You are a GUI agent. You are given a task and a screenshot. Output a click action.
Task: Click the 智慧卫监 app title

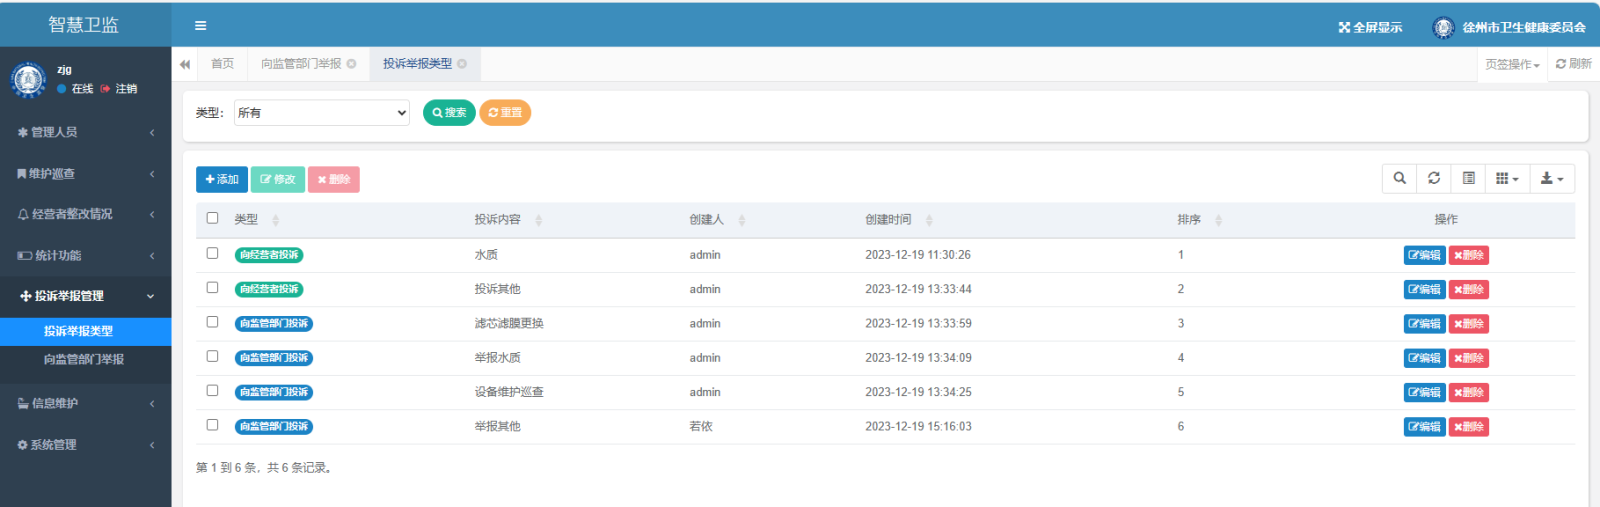[83, 25]
